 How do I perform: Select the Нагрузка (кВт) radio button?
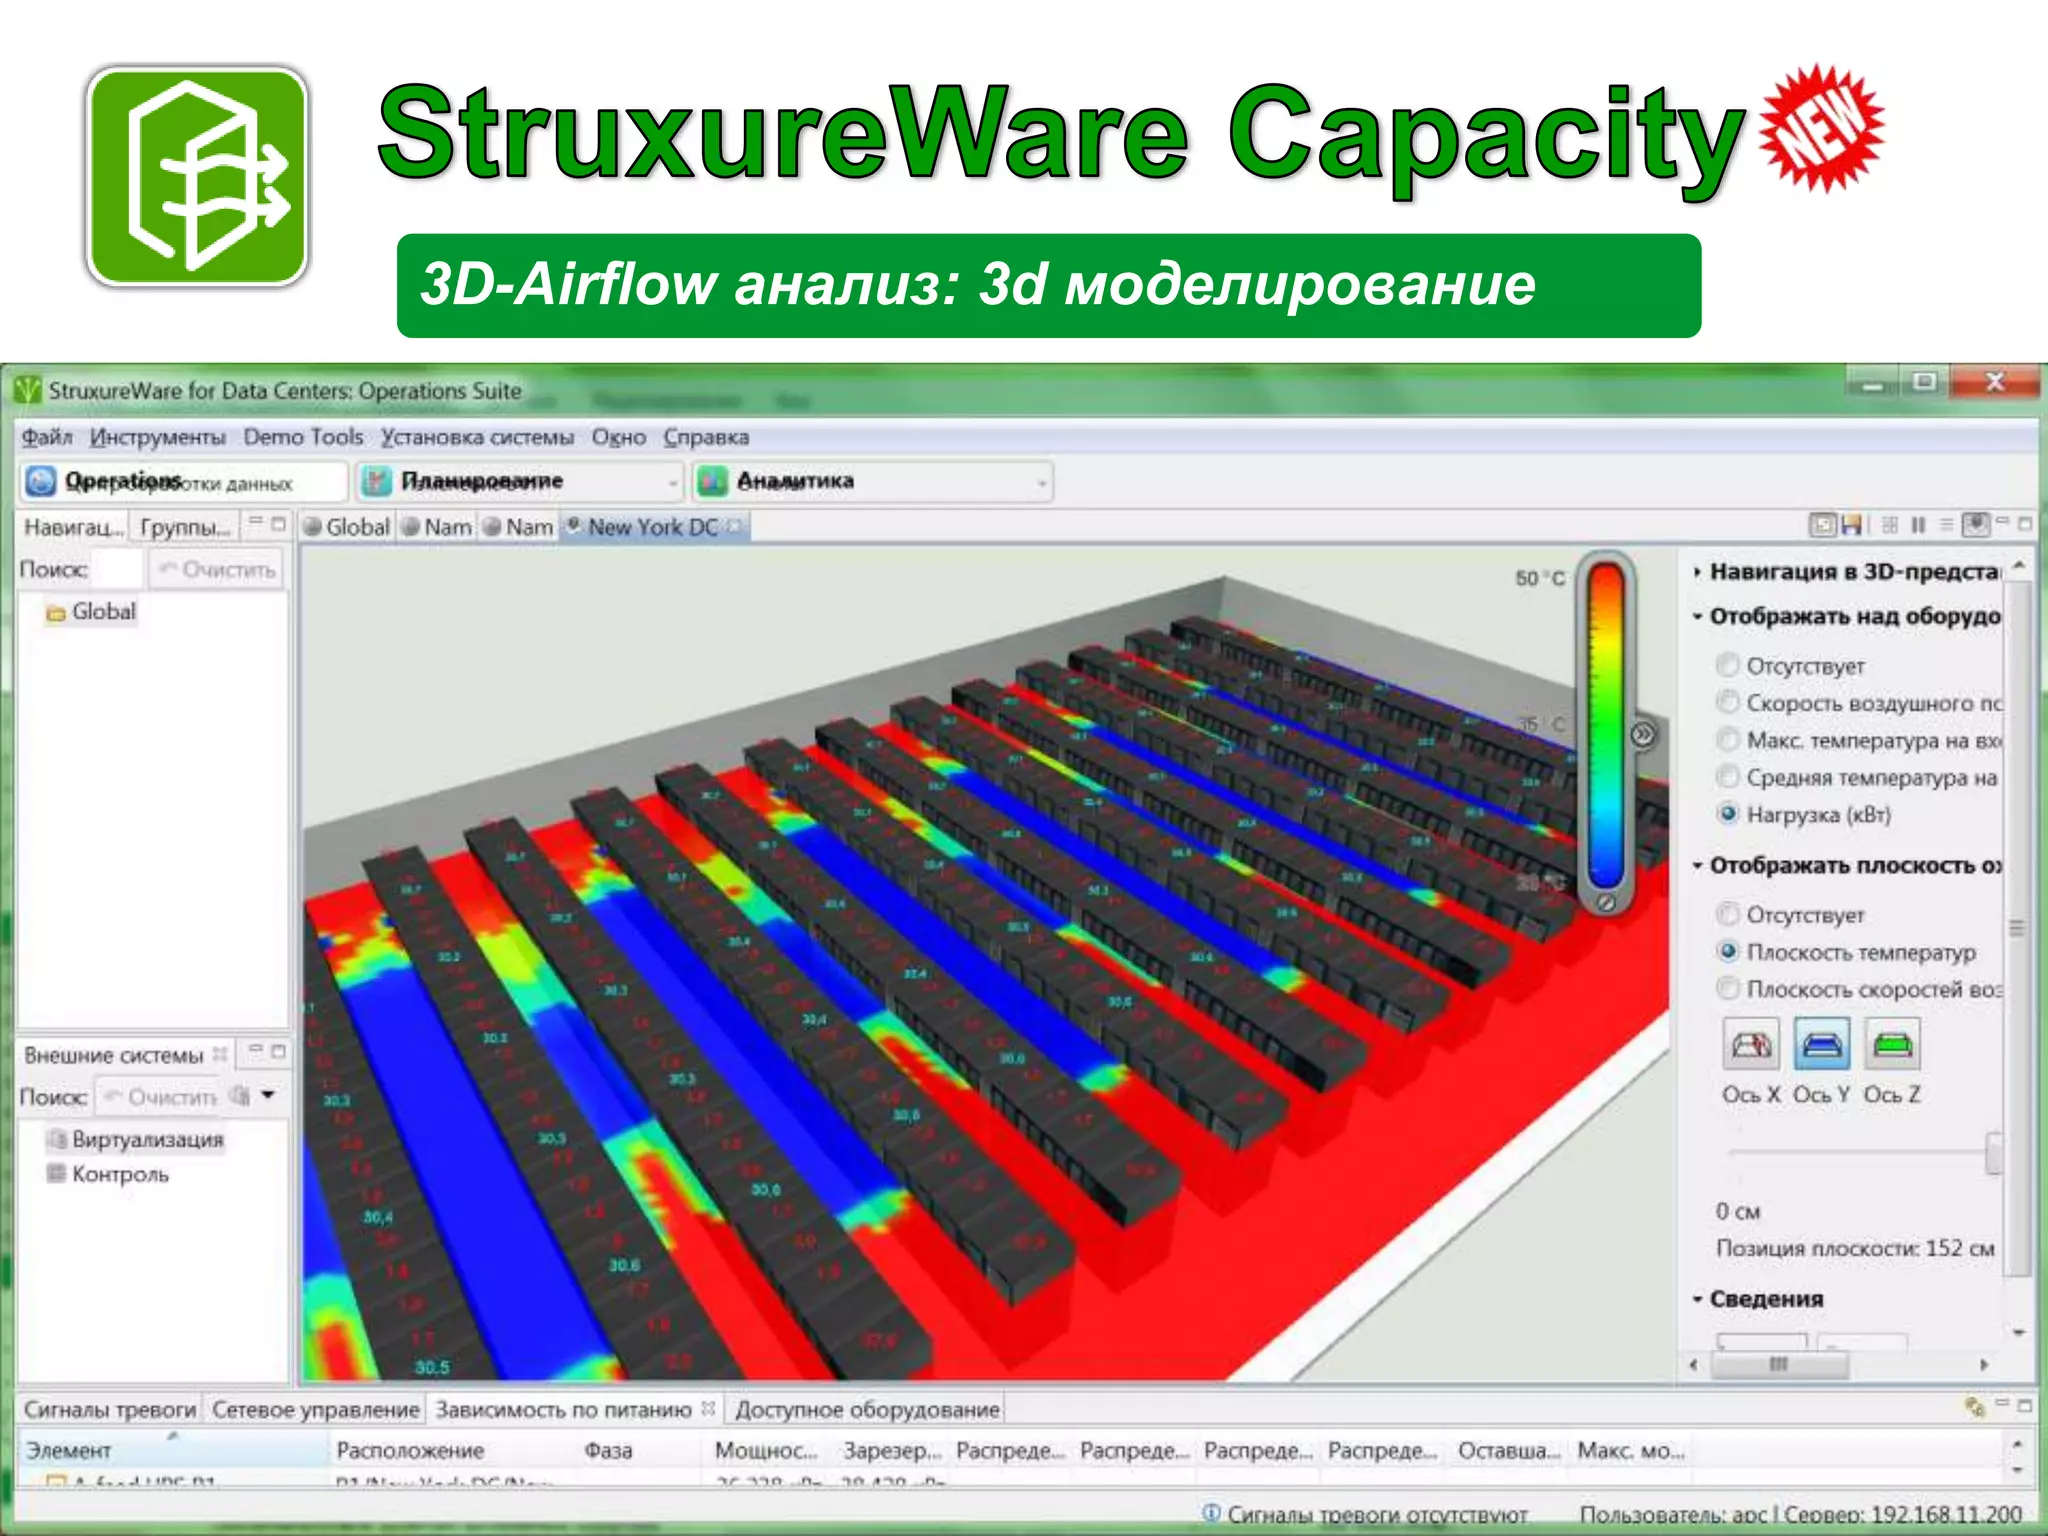pos(1728,813)
